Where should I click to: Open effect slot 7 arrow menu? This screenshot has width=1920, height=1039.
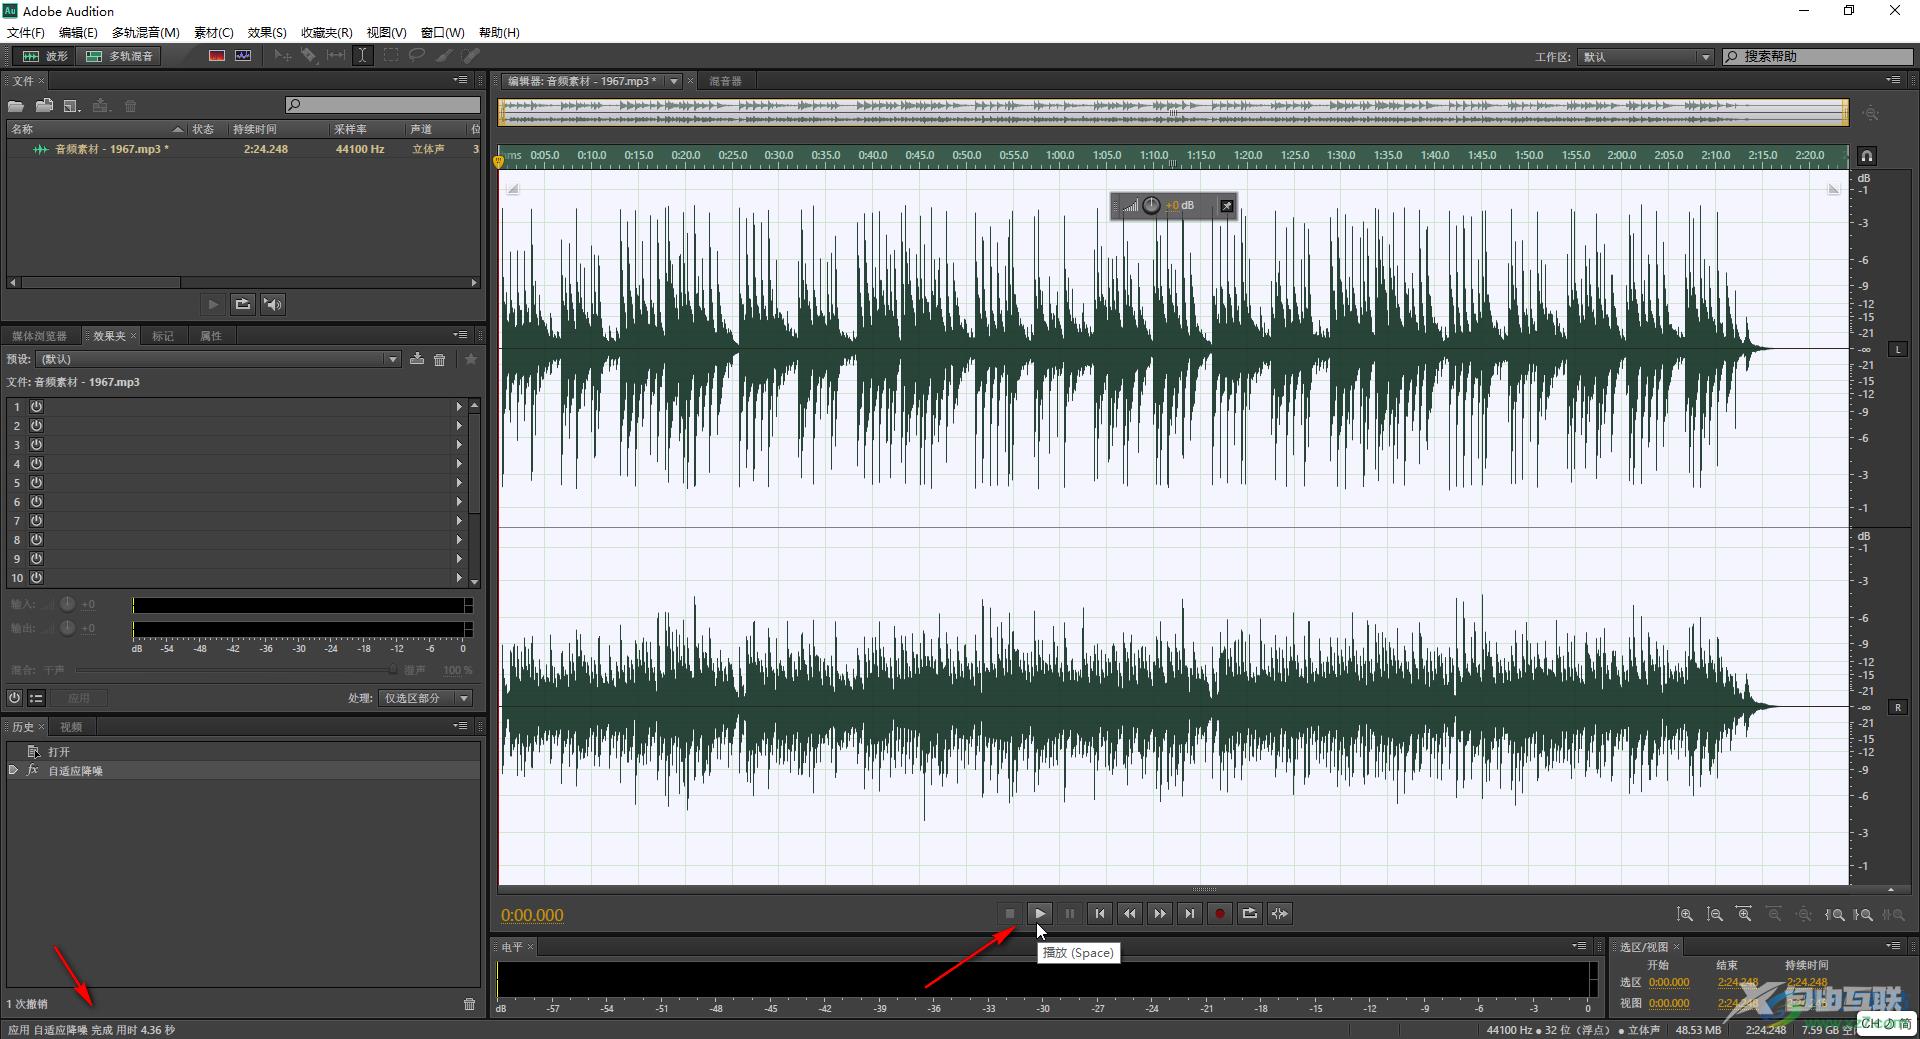point(459,521)
